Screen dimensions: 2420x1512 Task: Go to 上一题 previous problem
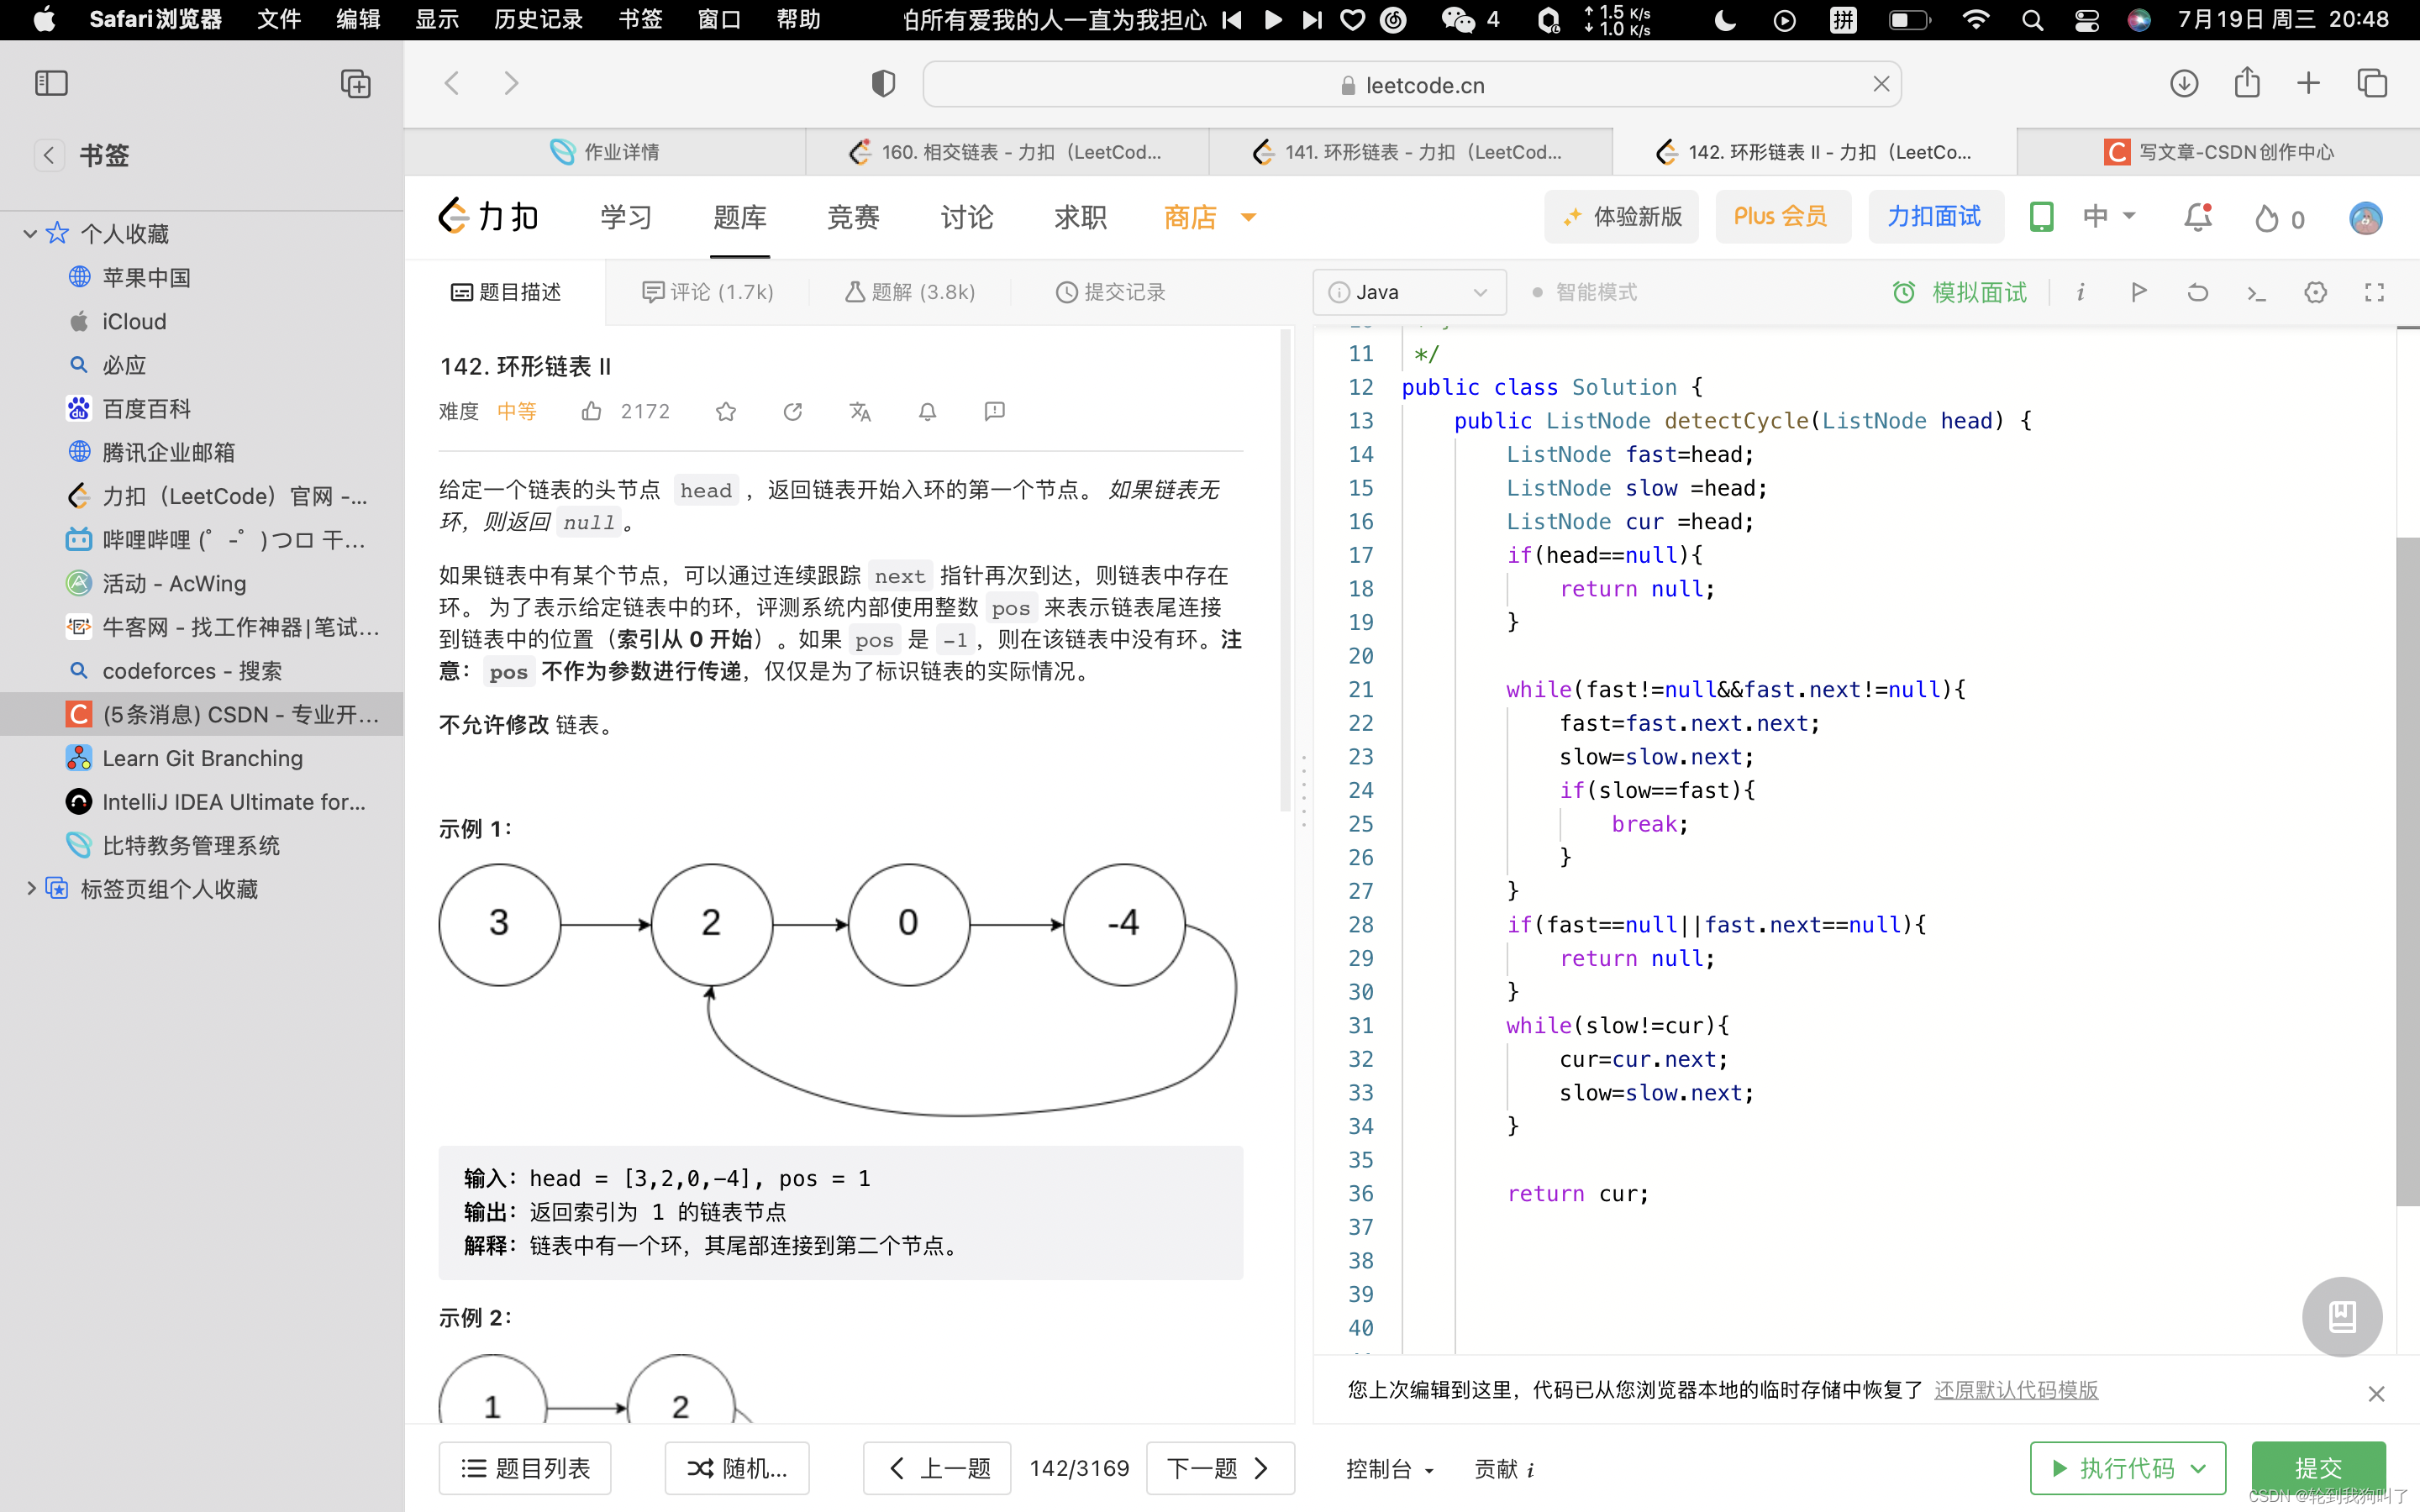(938, 1468)
